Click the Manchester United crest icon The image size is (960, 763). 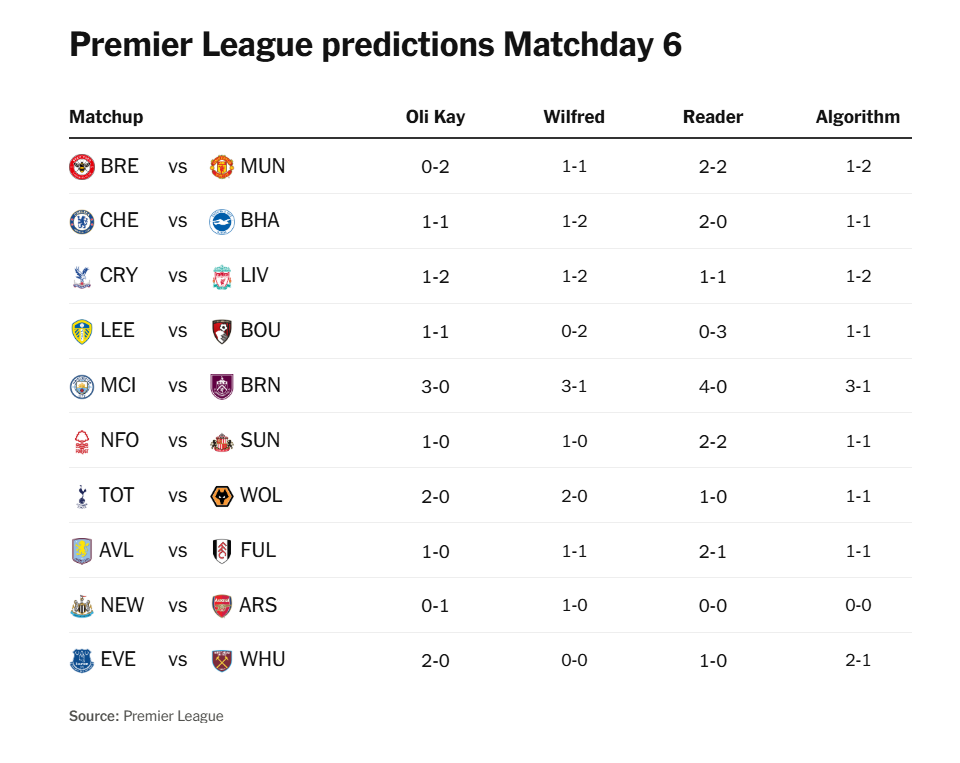point(222,167)
